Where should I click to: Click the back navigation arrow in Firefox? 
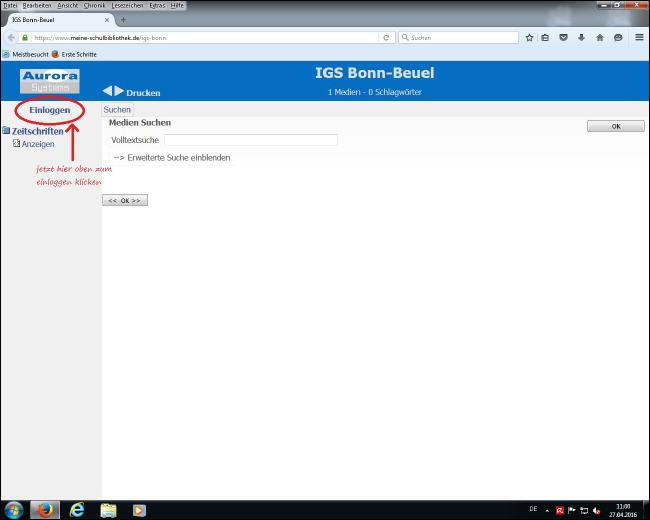pos(11,37)
